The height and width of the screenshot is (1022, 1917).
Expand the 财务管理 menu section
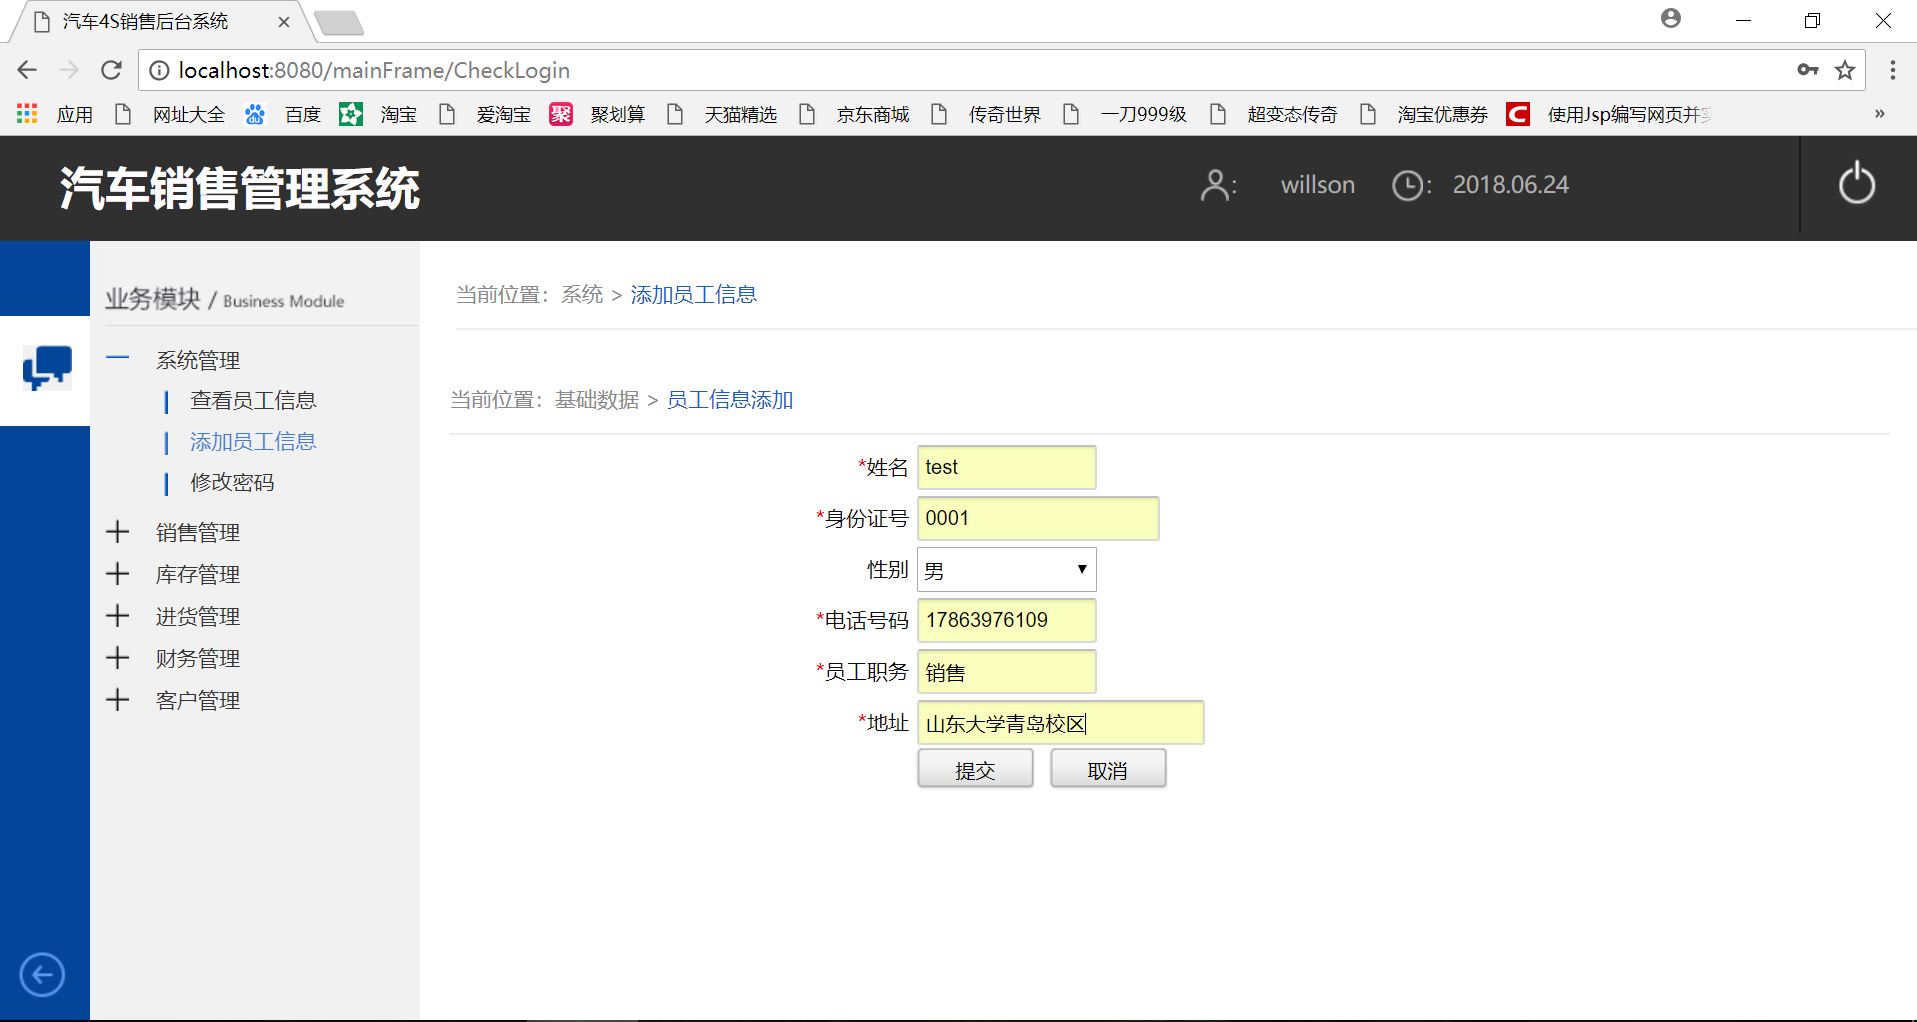(118, 658)
